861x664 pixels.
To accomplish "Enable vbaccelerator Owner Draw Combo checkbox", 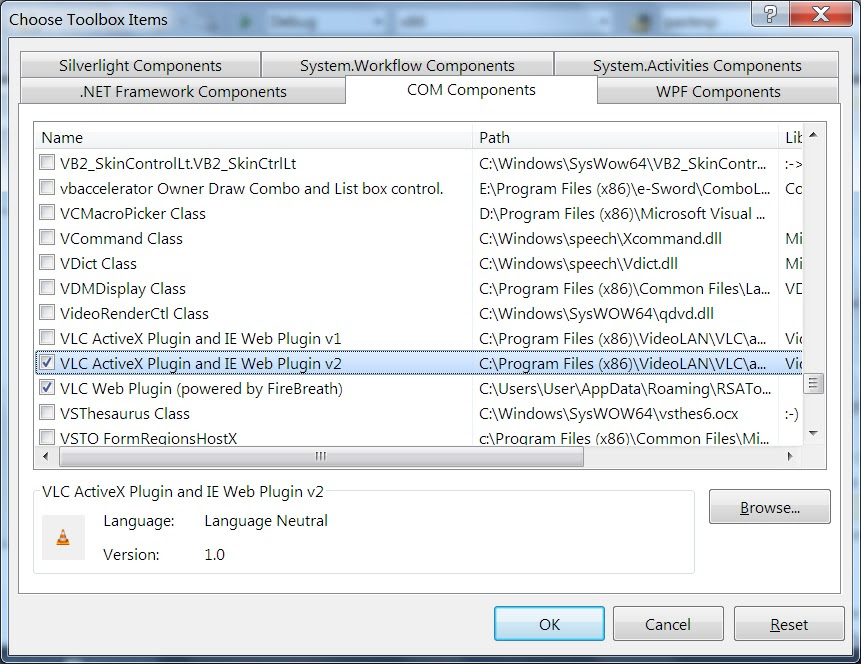I will tap(47, 187).
